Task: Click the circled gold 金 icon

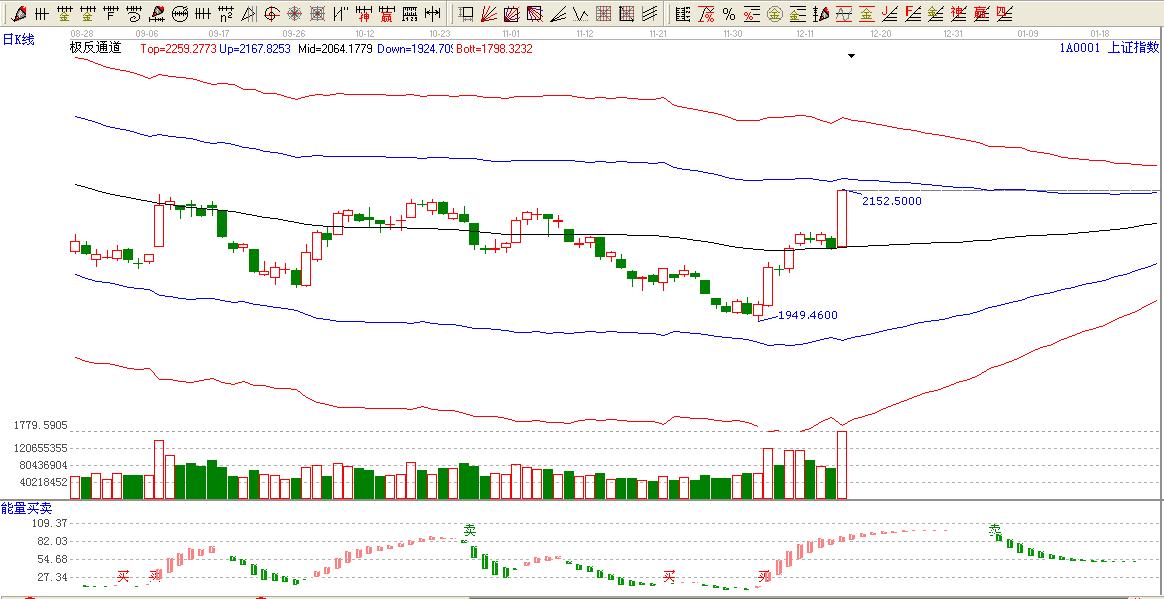Action: [774, 14]
